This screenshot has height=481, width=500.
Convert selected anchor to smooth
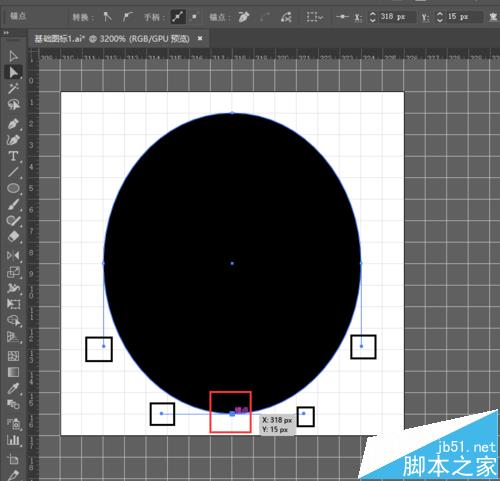(127, 17)
